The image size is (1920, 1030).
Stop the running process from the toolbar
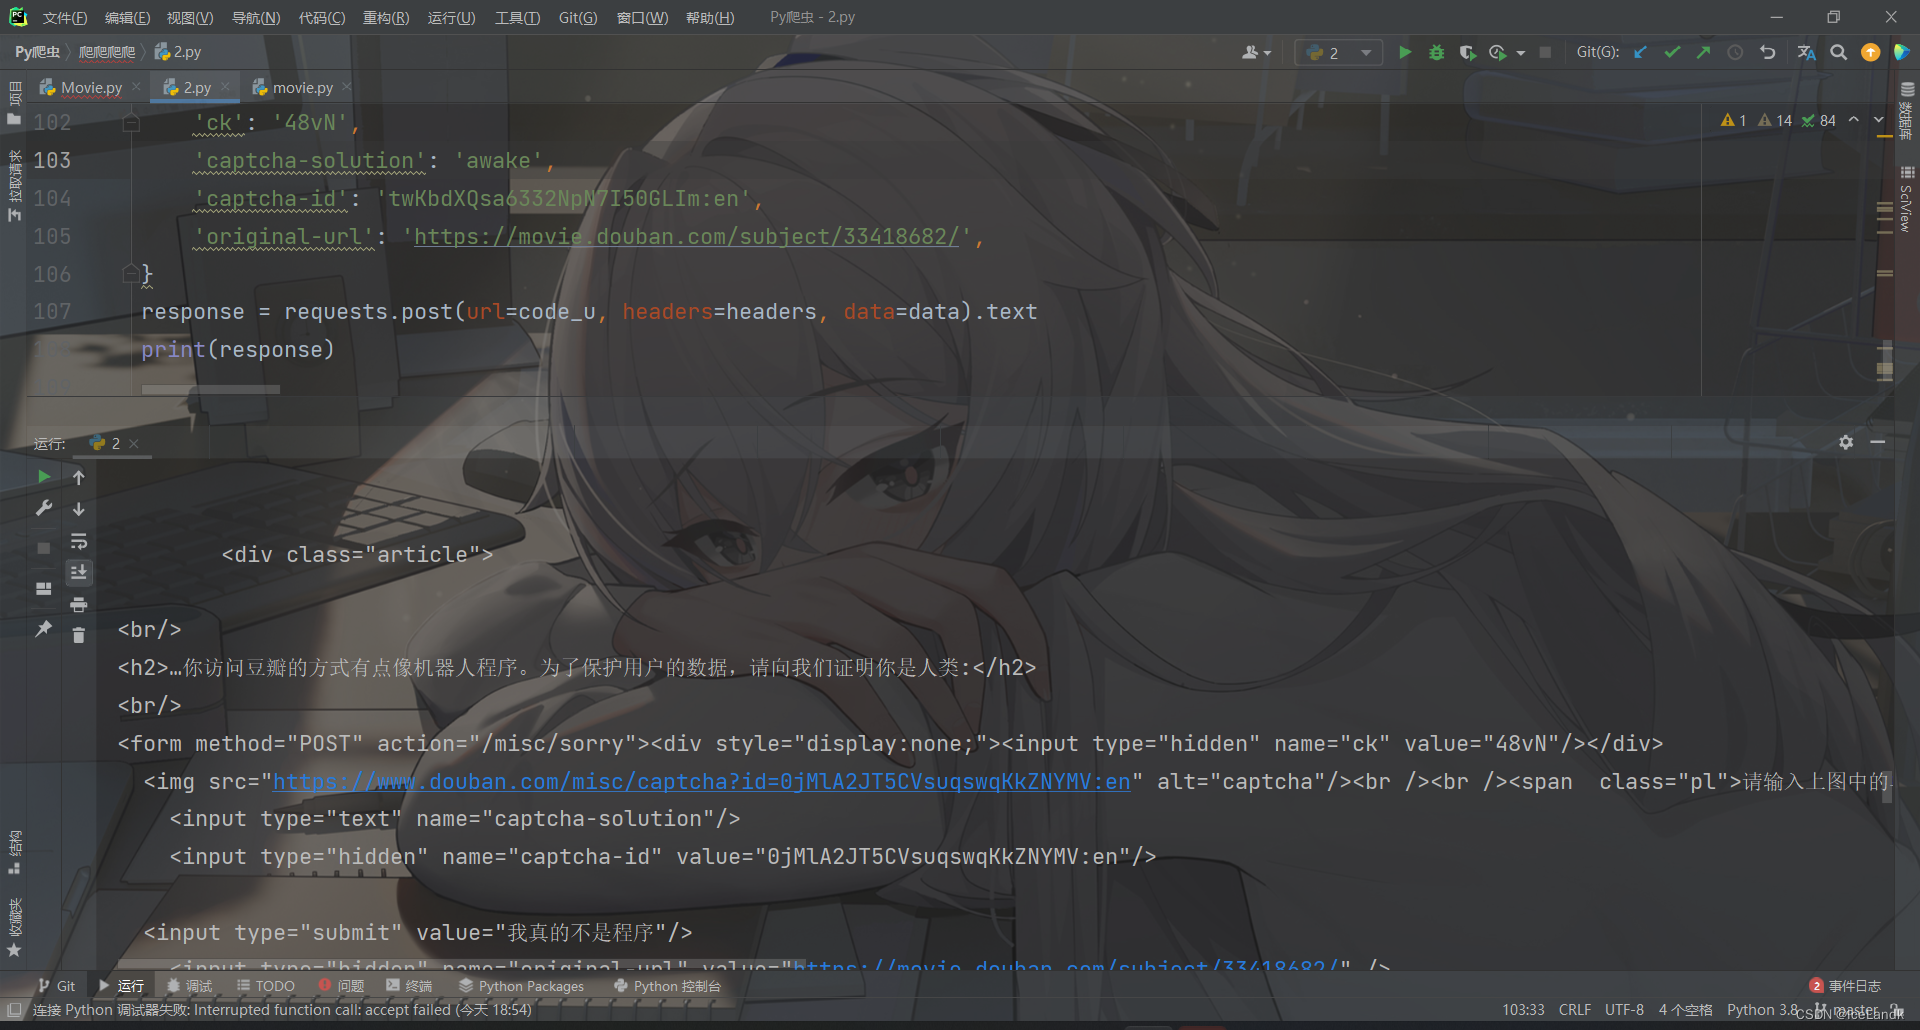pos(1545,52)
